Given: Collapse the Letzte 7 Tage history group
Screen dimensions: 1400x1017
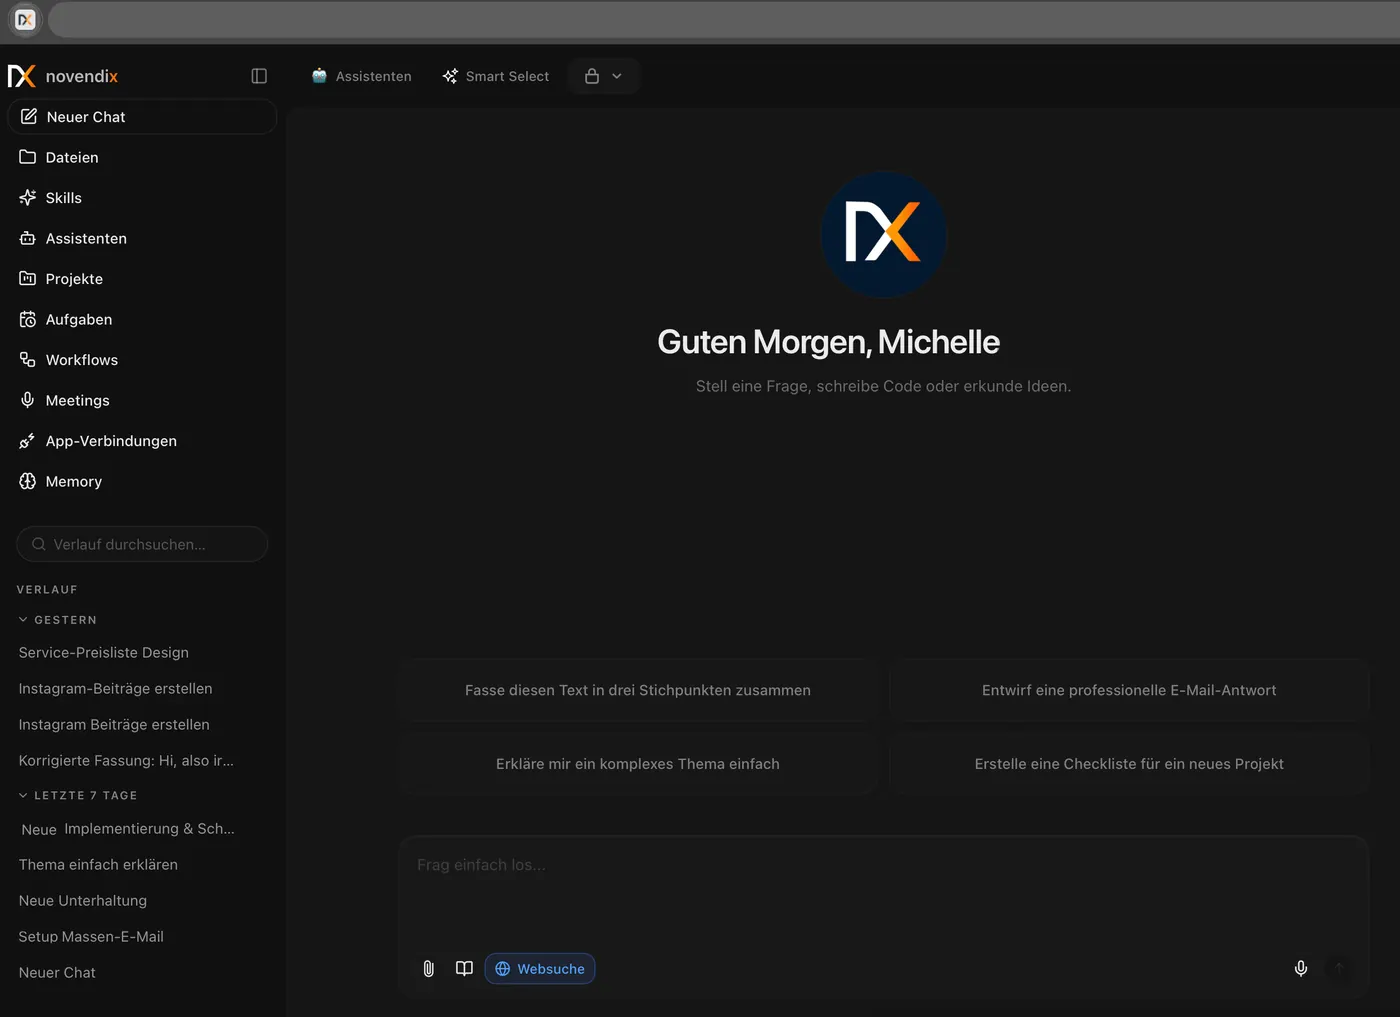Looking at the screenshot, I should (78, 796).
